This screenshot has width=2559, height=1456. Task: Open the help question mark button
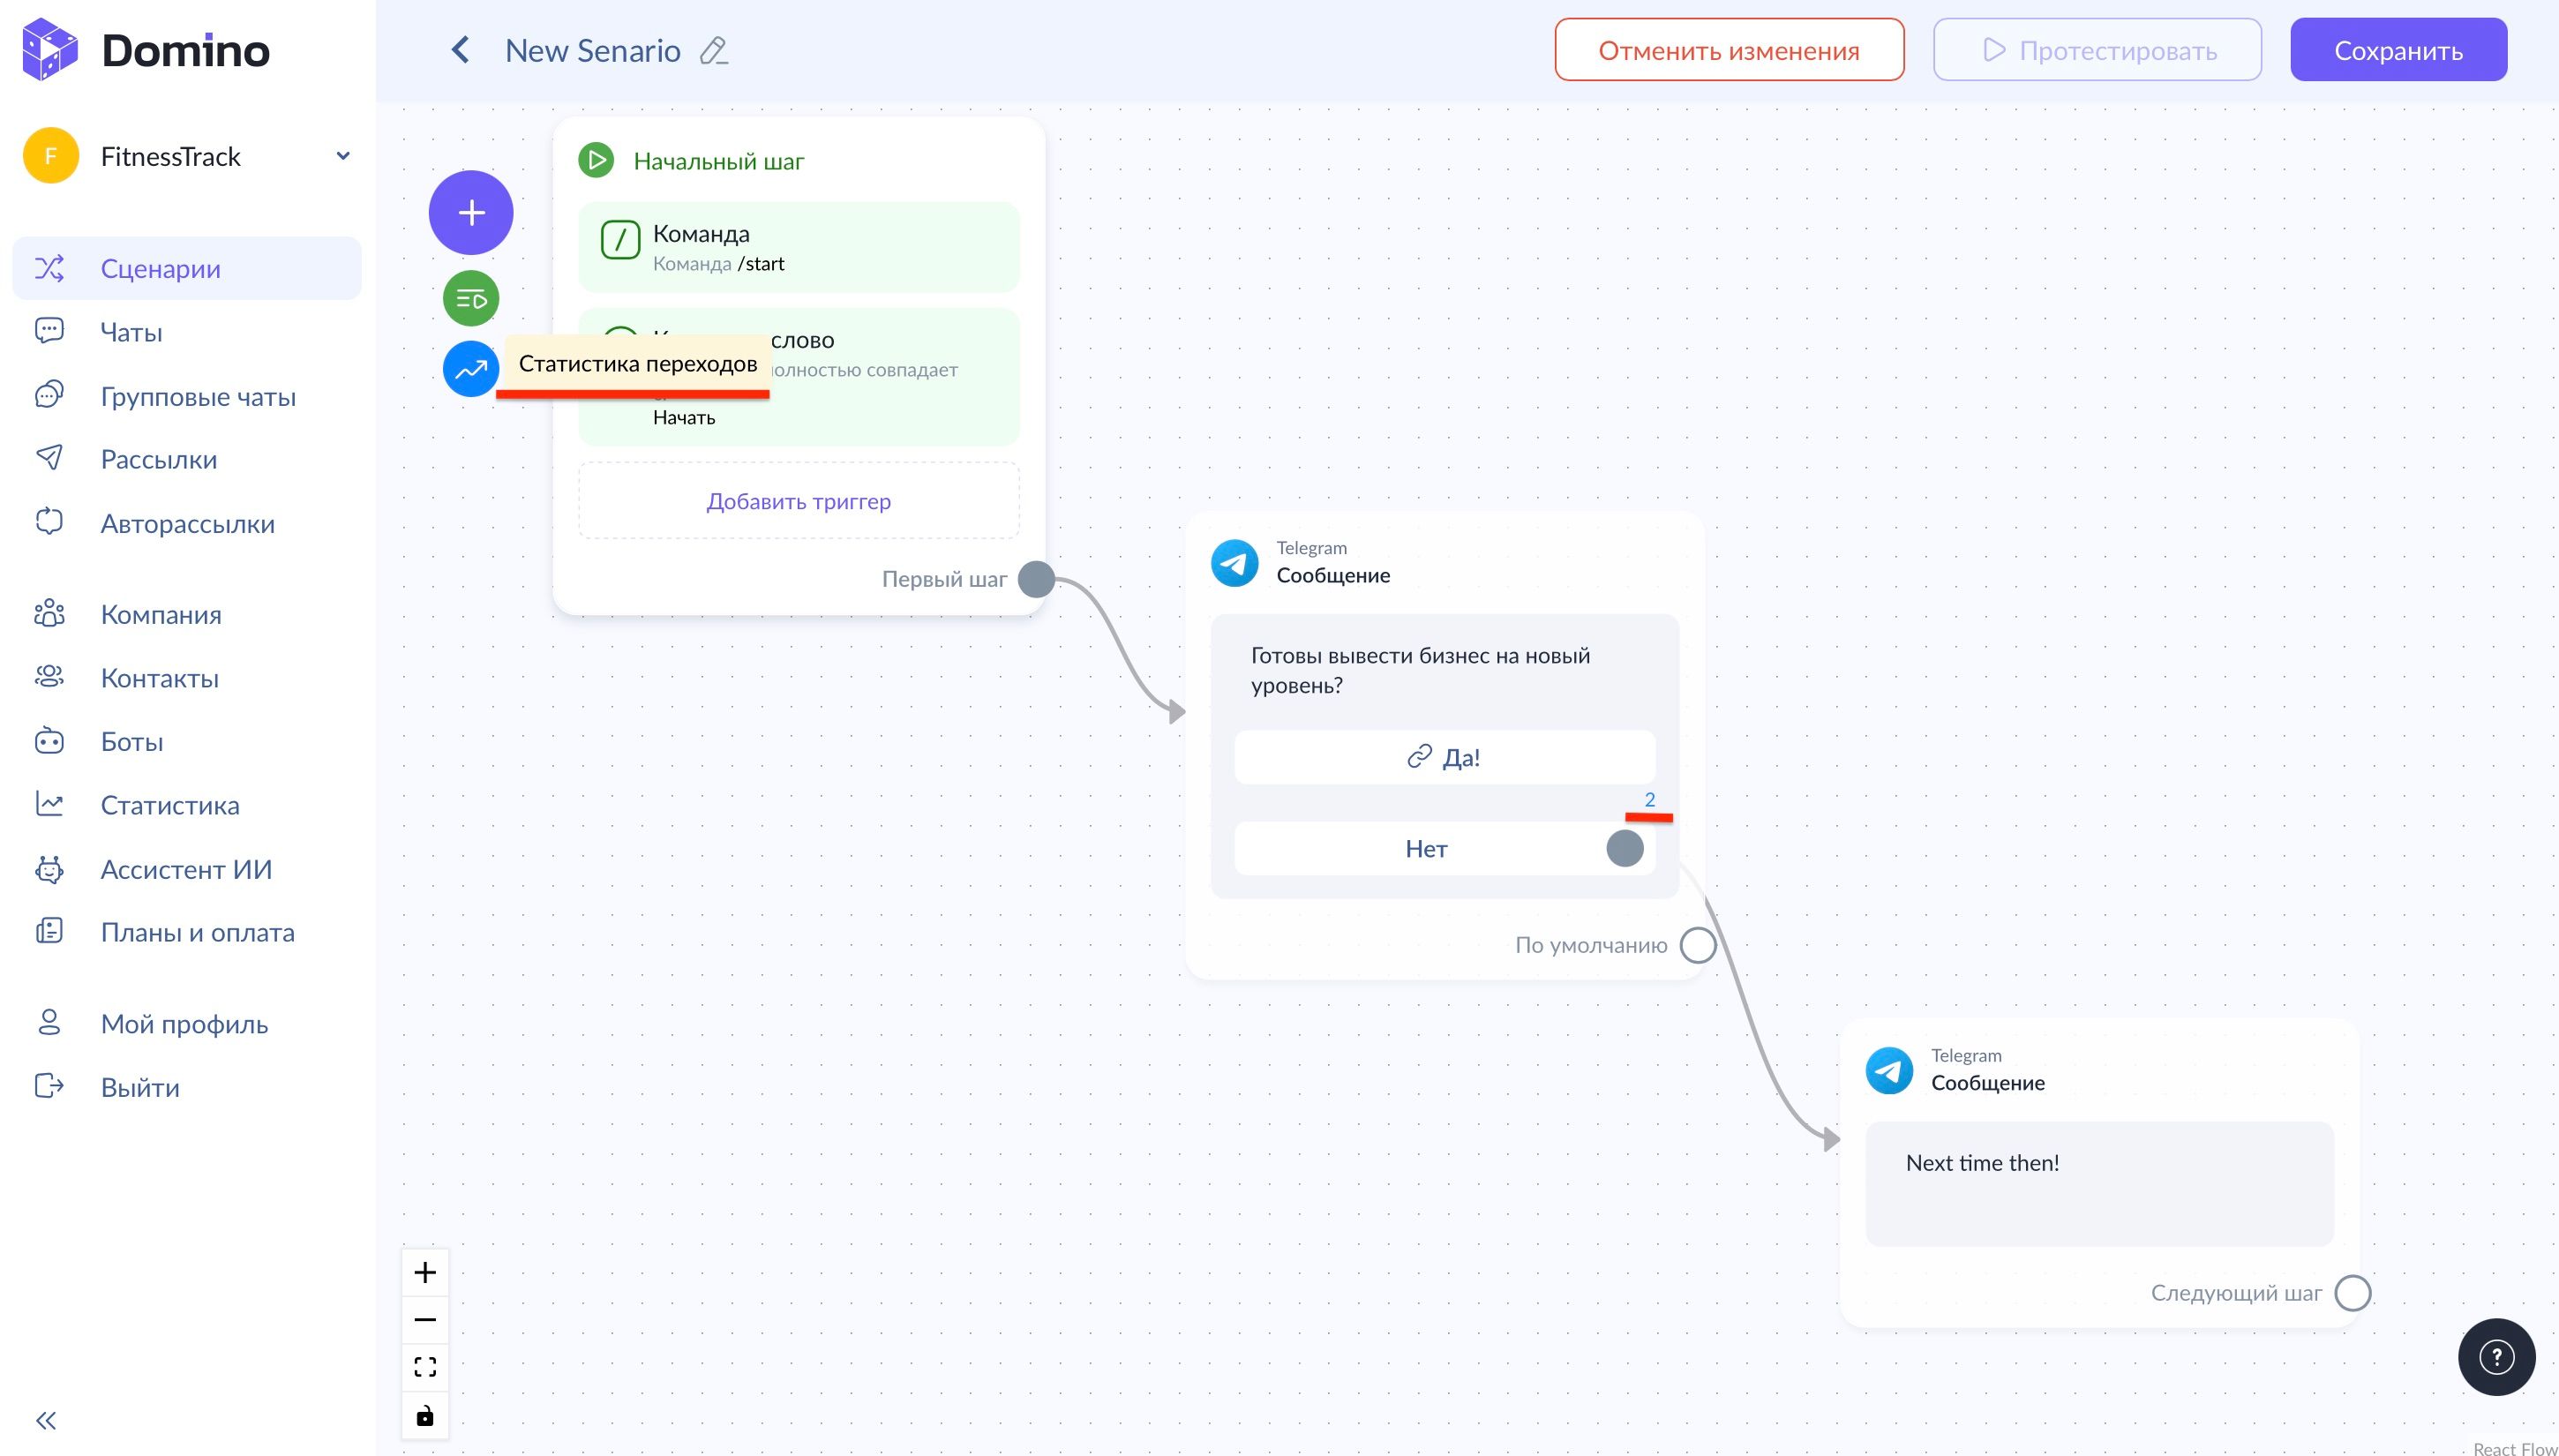pos(2496,1357)
